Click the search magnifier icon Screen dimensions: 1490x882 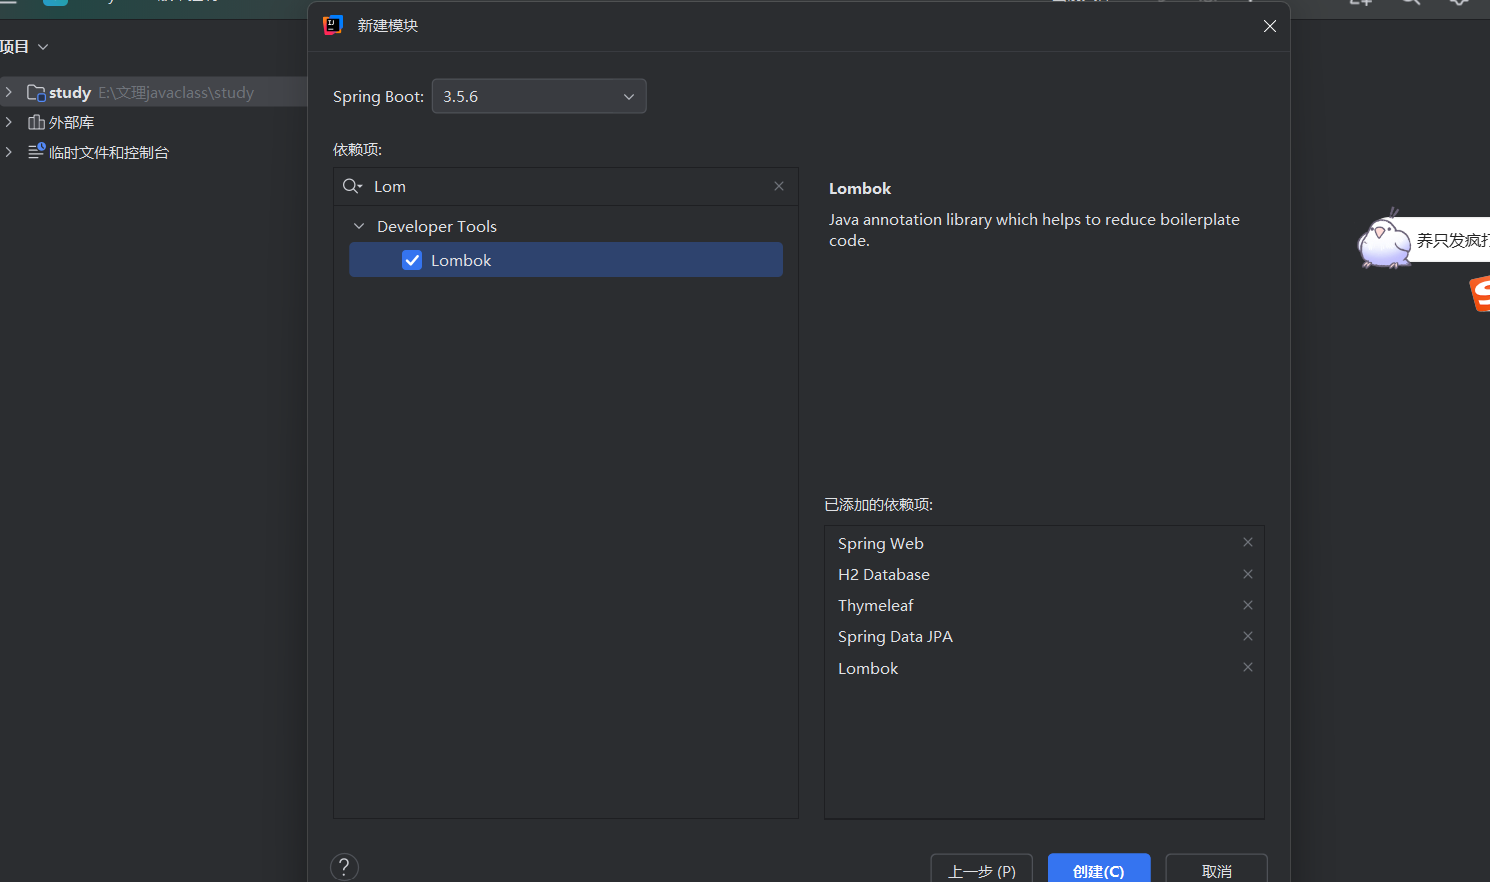[352, 186]
